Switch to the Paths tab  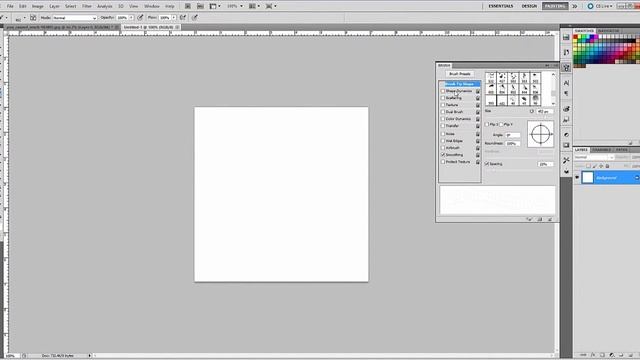tap(622, 150)
